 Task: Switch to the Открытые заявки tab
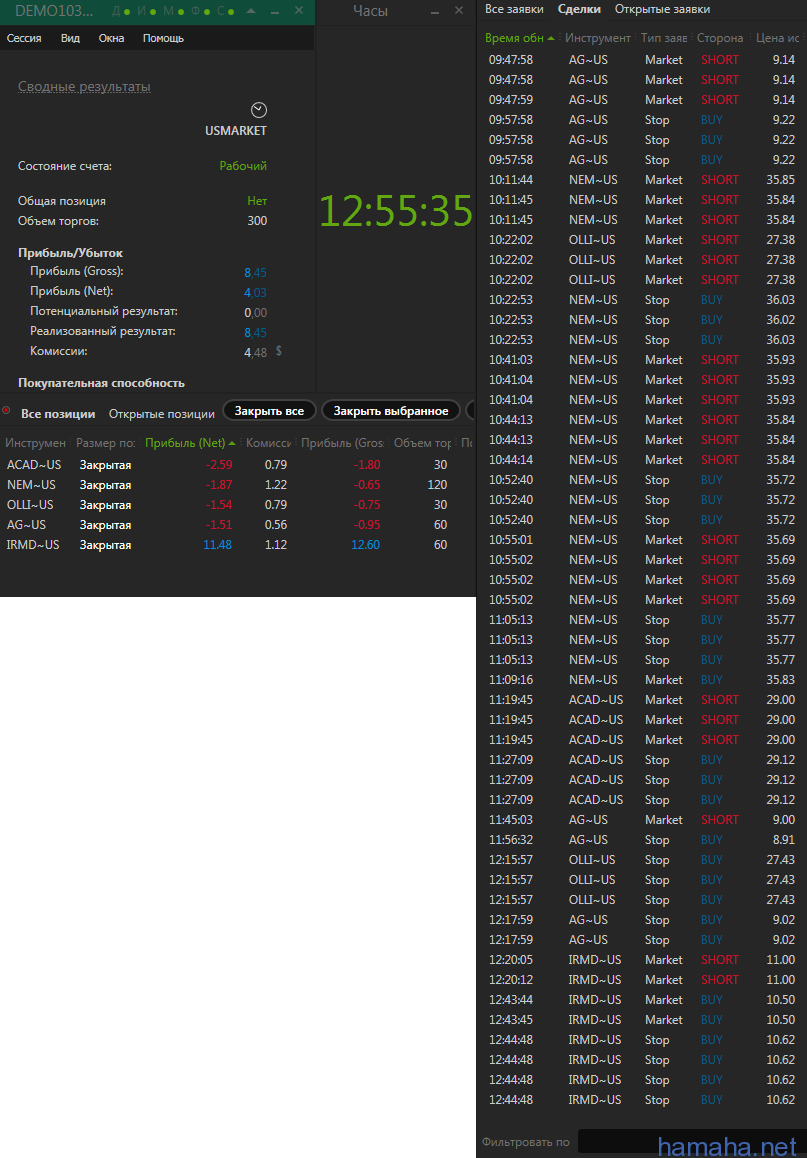[x=662, y=10]
